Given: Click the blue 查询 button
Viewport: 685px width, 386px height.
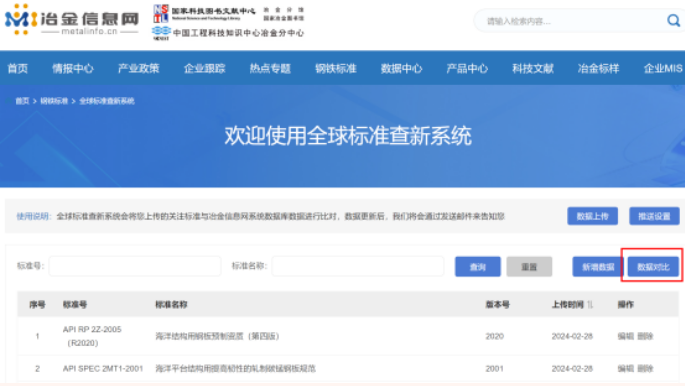Looking at the screenshot, I should point(477,267).
